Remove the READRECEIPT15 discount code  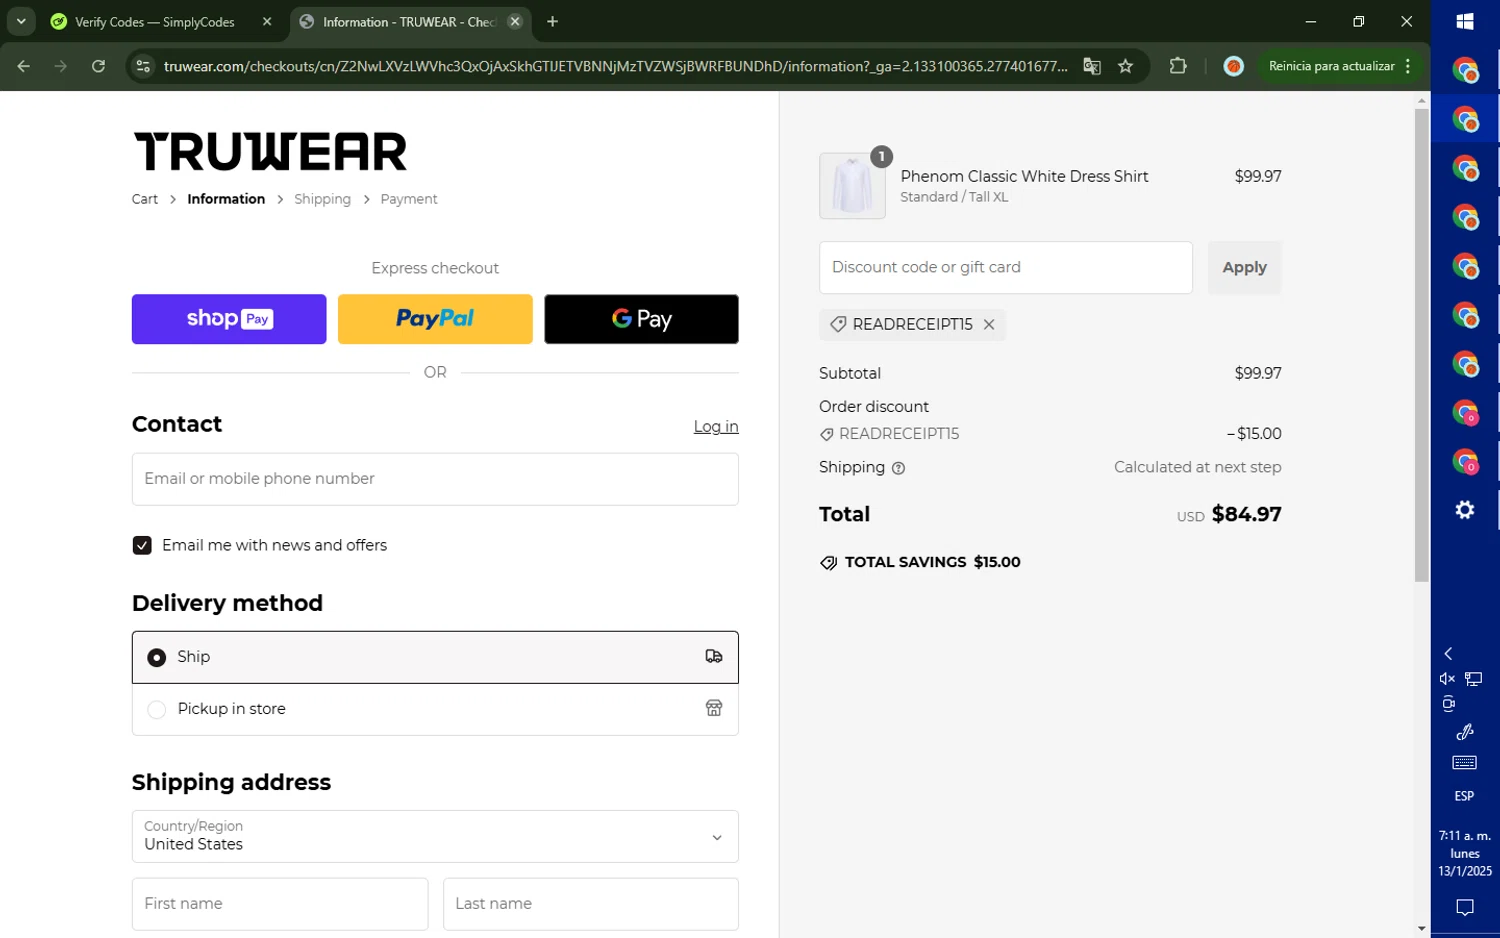[x=989, y=324]
